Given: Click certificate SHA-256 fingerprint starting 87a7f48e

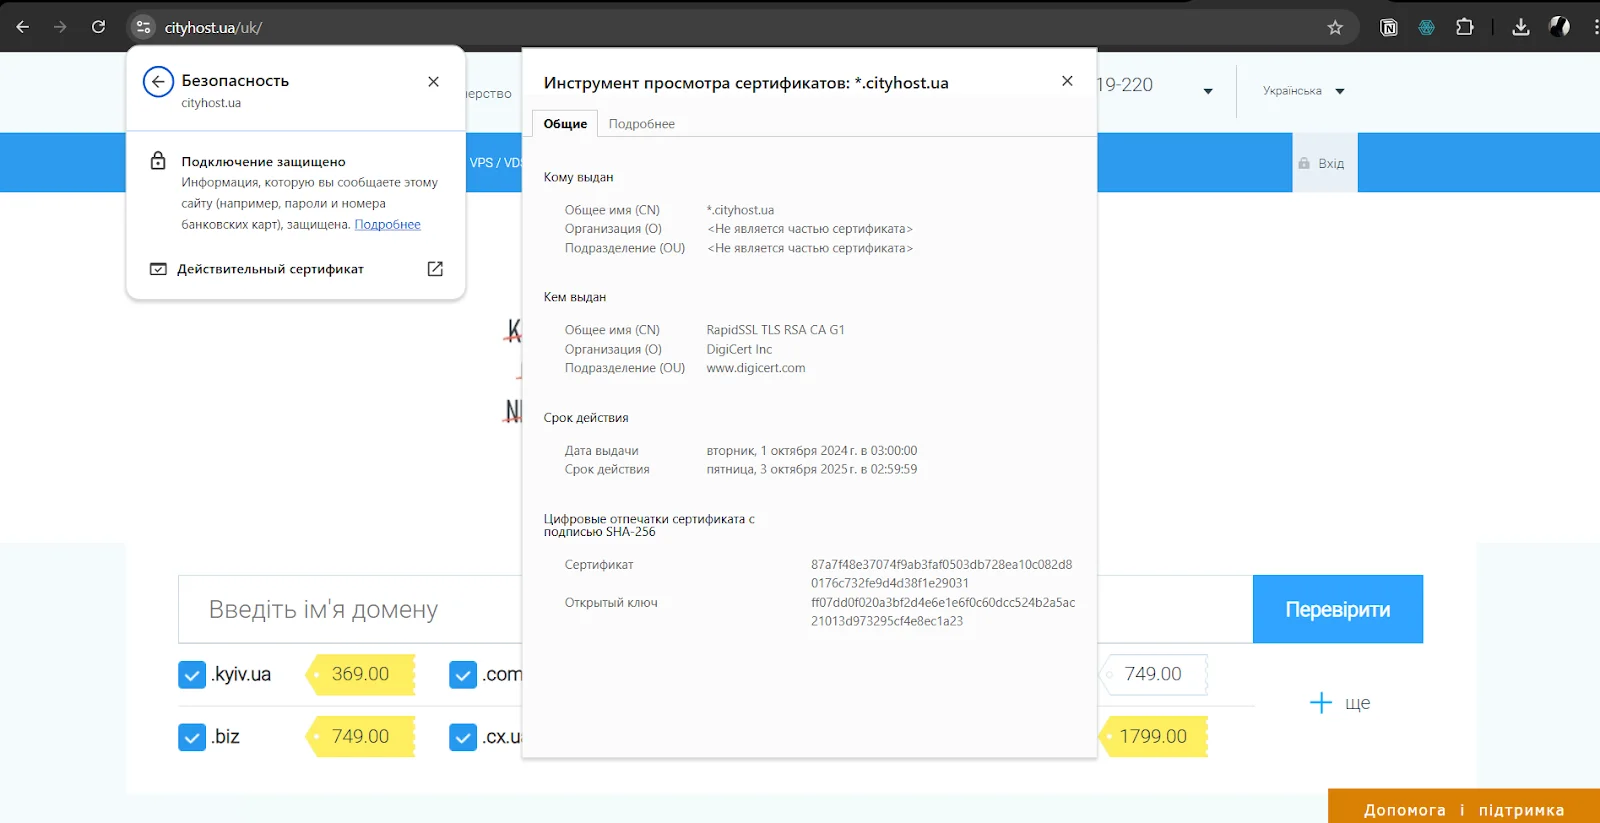Looking at the screenshot, I should [x=942, y=574].
